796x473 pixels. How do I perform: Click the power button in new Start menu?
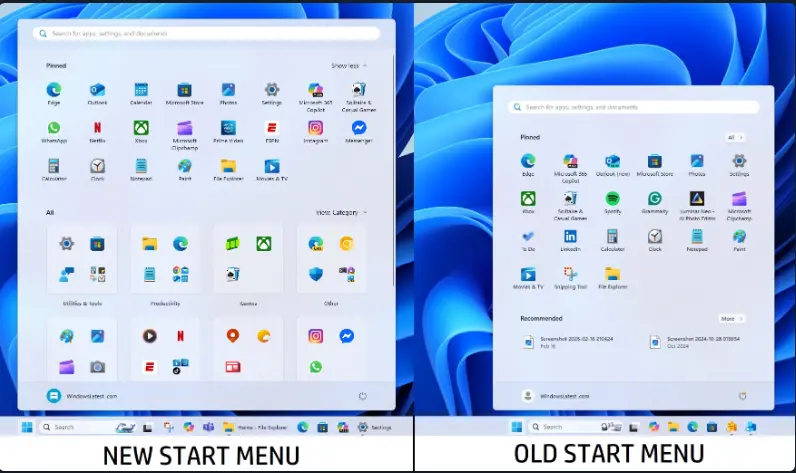(x=362, y=396)
